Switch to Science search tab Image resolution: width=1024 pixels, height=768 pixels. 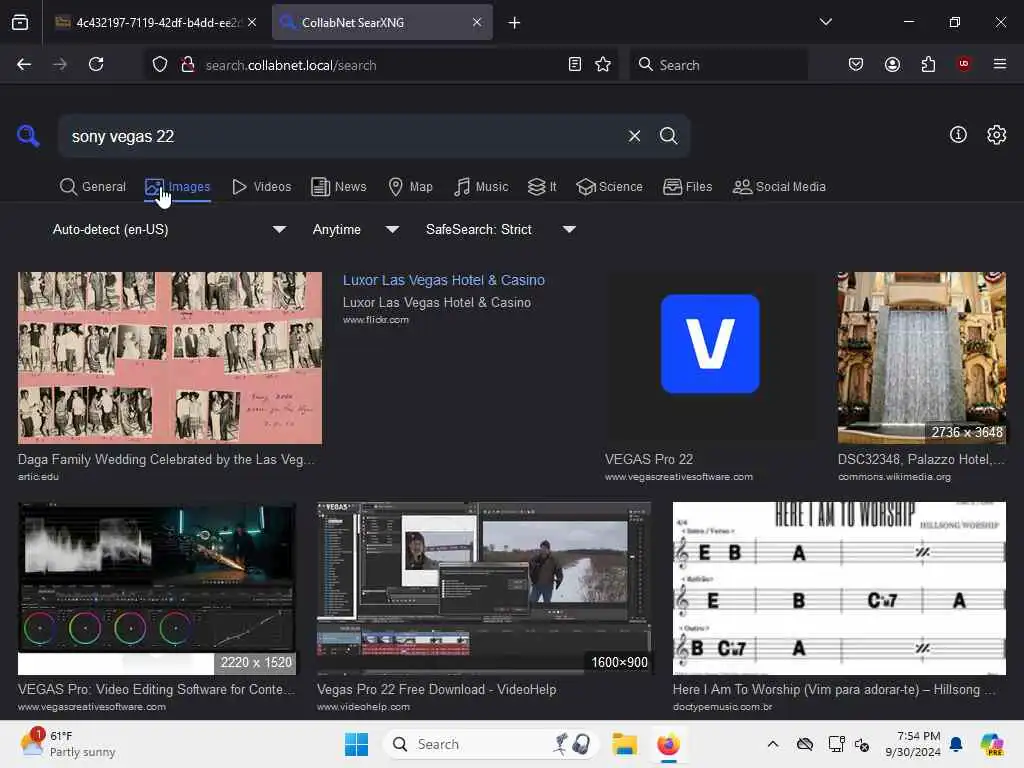click(x=609, y=187)
